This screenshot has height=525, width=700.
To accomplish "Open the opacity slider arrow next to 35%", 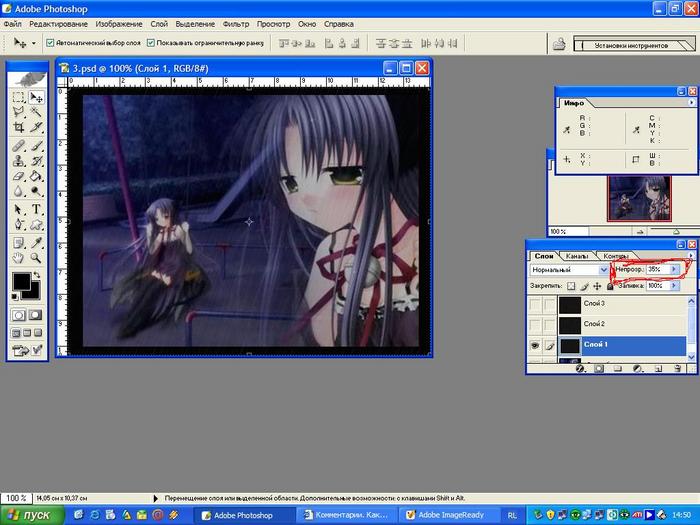I will click(675, 269).
